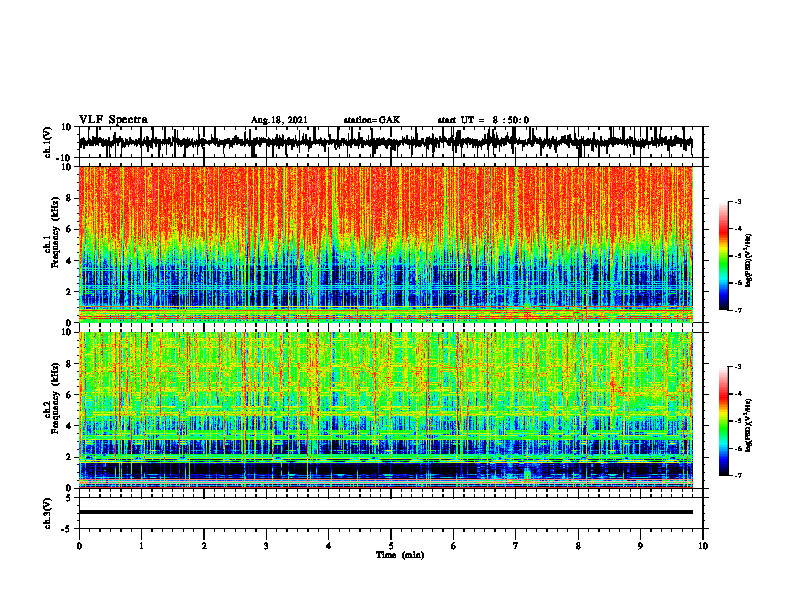This screenshot has height=612, width=792.
Task: Click the "-7" label on ch.1 color bar
Action: click(x=738, y=310)
